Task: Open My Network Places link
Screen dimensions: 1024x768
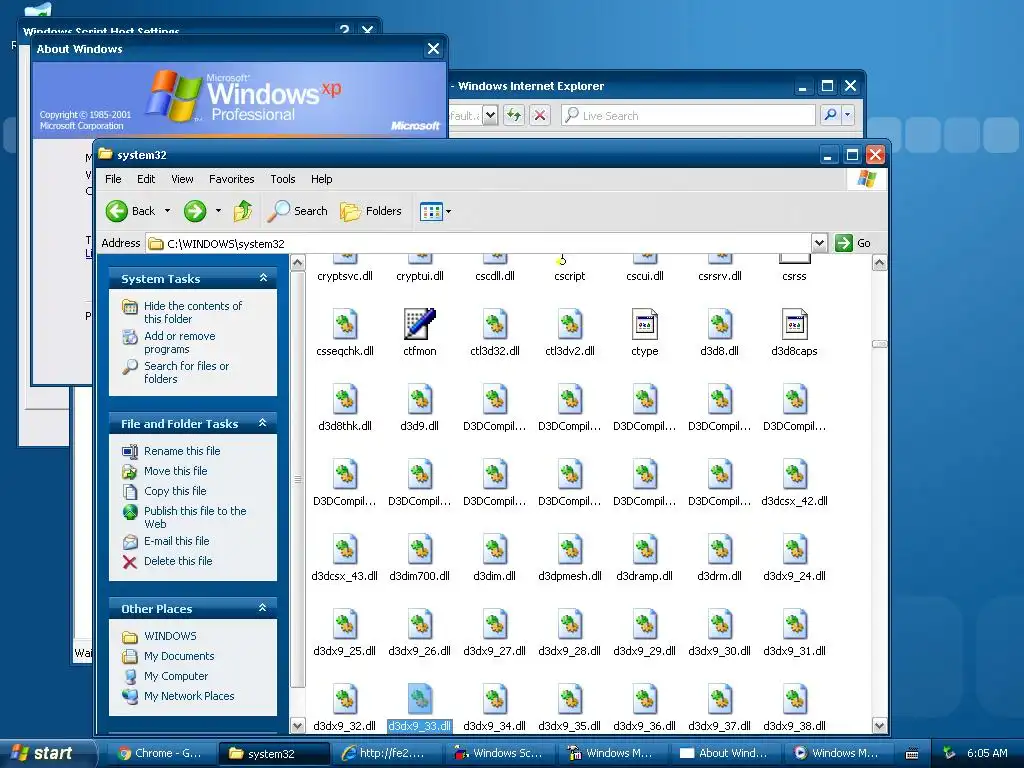Action: pyautogui.click(x=189, y=696)
